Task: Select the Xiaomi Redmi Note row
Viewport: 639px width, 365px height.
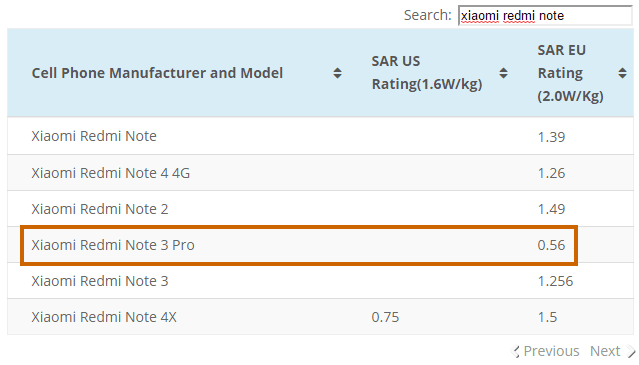Action: [320, 136]
